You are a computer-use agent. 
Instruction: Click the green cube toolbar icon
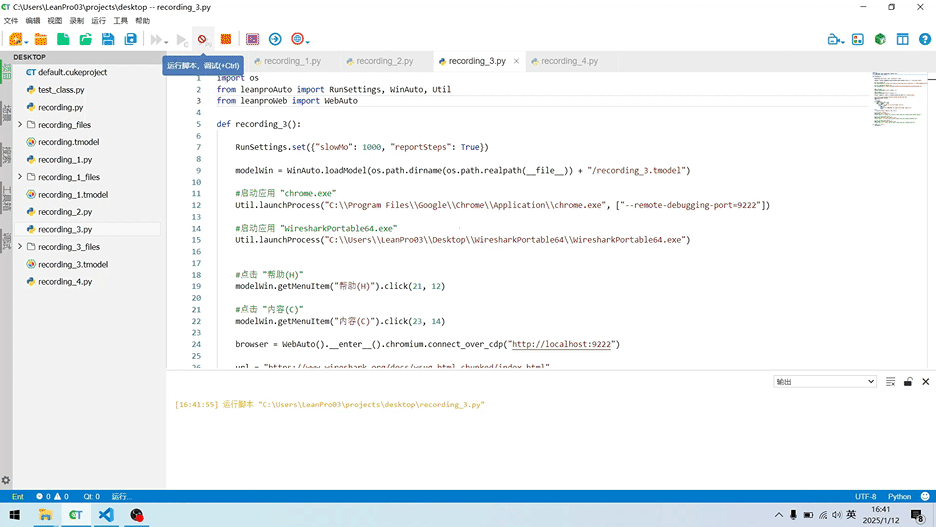tap(880, 39)
